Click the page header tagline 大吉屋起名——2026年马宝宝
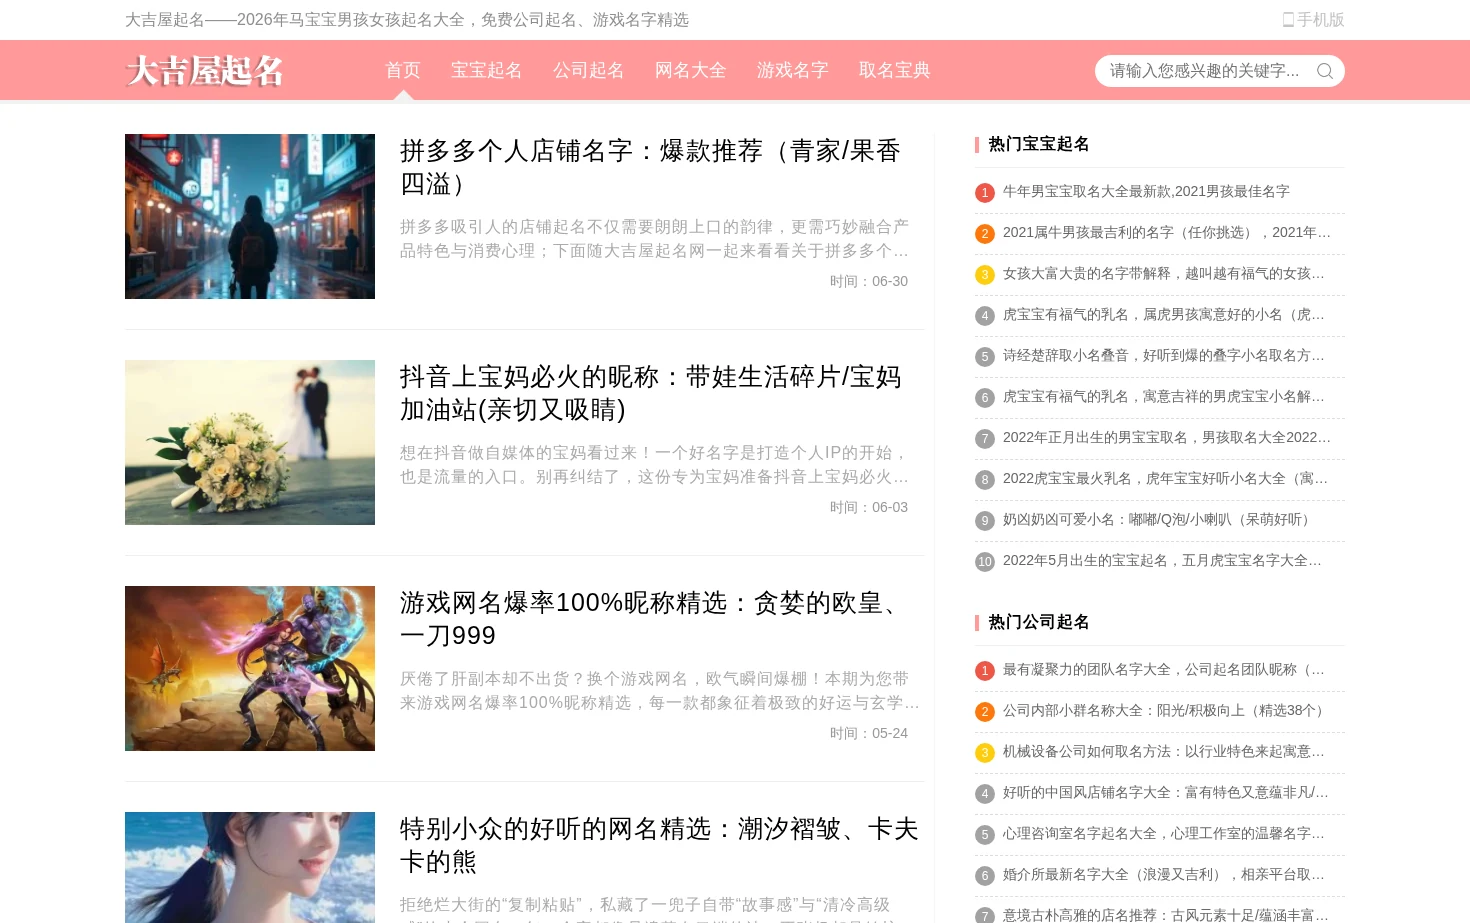The image size is (1470, 923). click(x=407, y=20)
